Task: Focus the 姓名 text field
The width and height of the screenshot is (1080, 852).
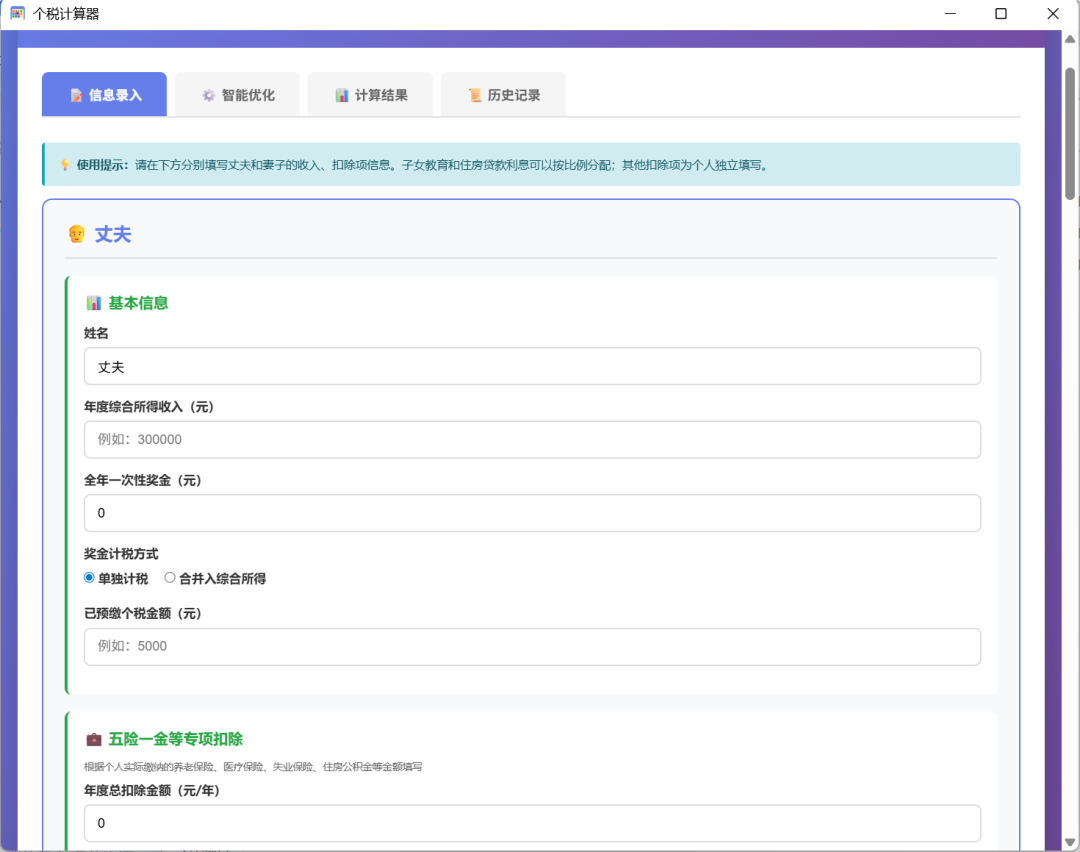Action: (x=532, y=367)
